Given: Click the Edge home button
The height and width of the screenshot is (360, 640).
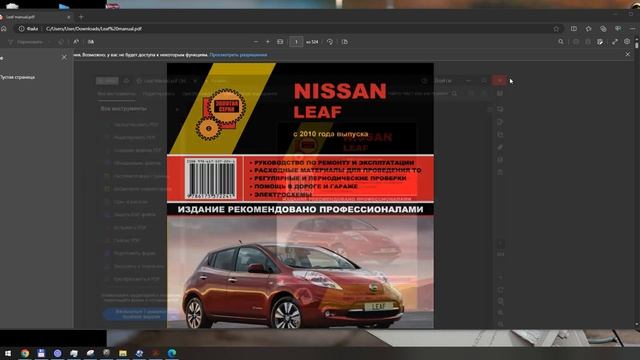Looking at the screenshot, I should pyautogui.click(x=4, y=29).
